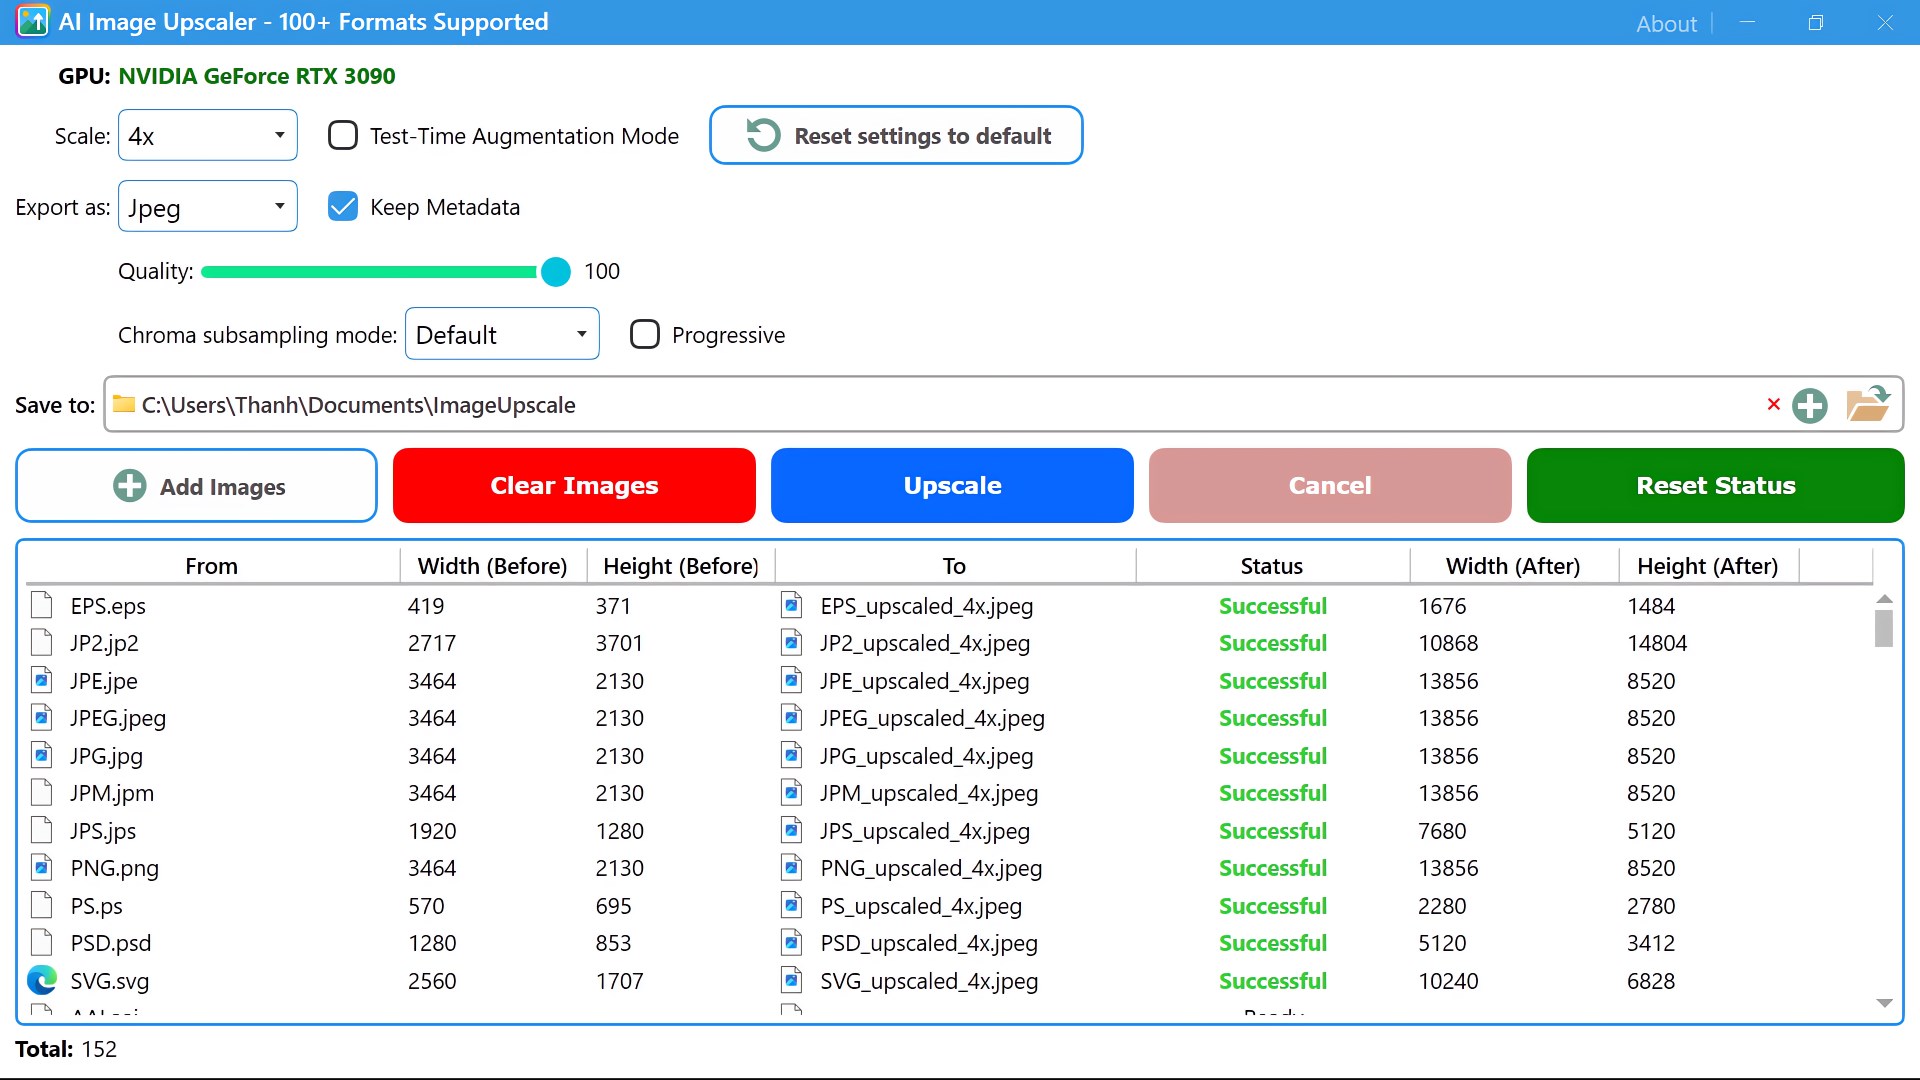Expand the Chroma subsampling mode dropdown
The height and width of the screenshot is (1080, 1920).
tap(501, 334)
